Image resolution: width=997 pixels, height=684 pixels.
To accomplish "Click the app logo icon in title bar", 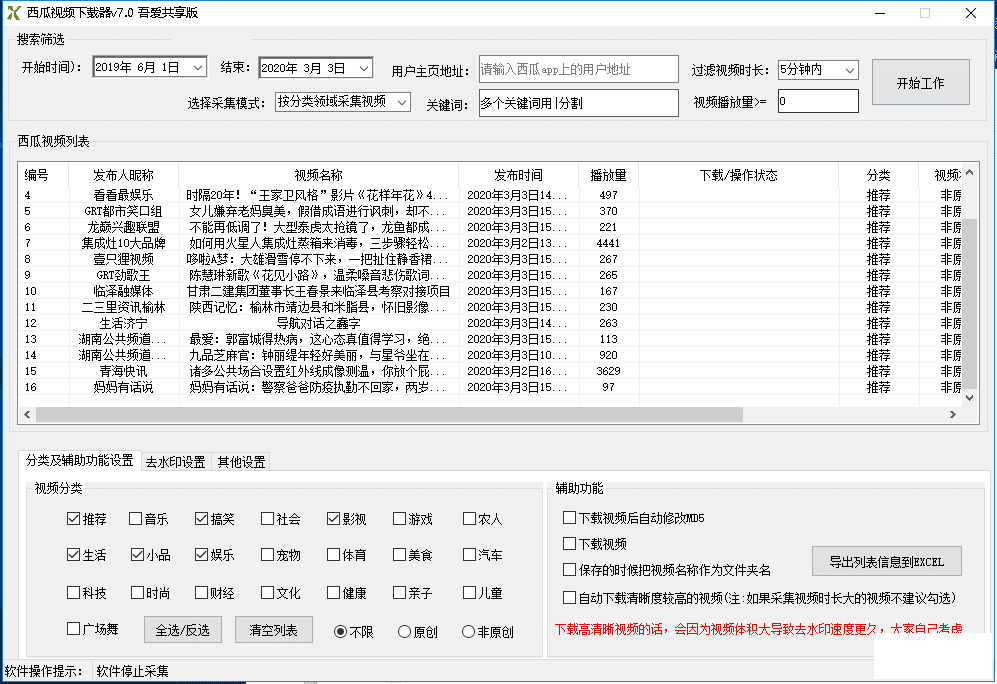I will coord(14,13).
